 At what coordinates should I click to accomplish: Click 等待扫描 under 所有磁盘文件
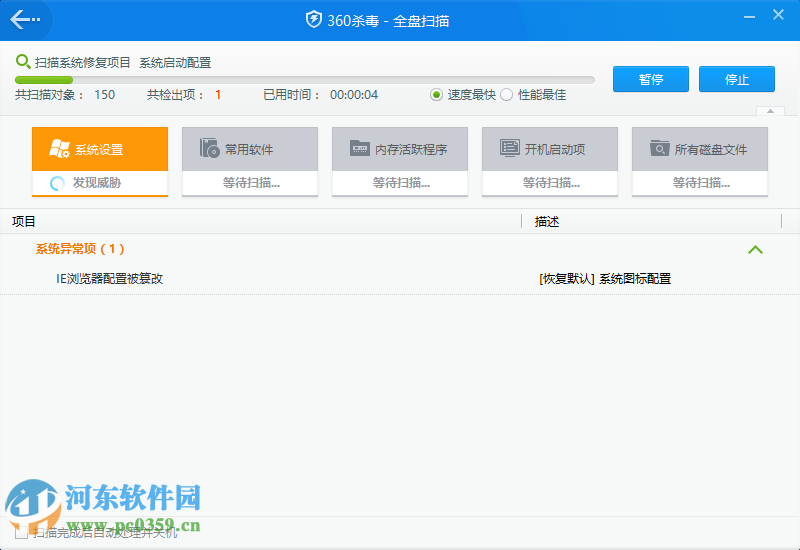(x=701, y=183)
